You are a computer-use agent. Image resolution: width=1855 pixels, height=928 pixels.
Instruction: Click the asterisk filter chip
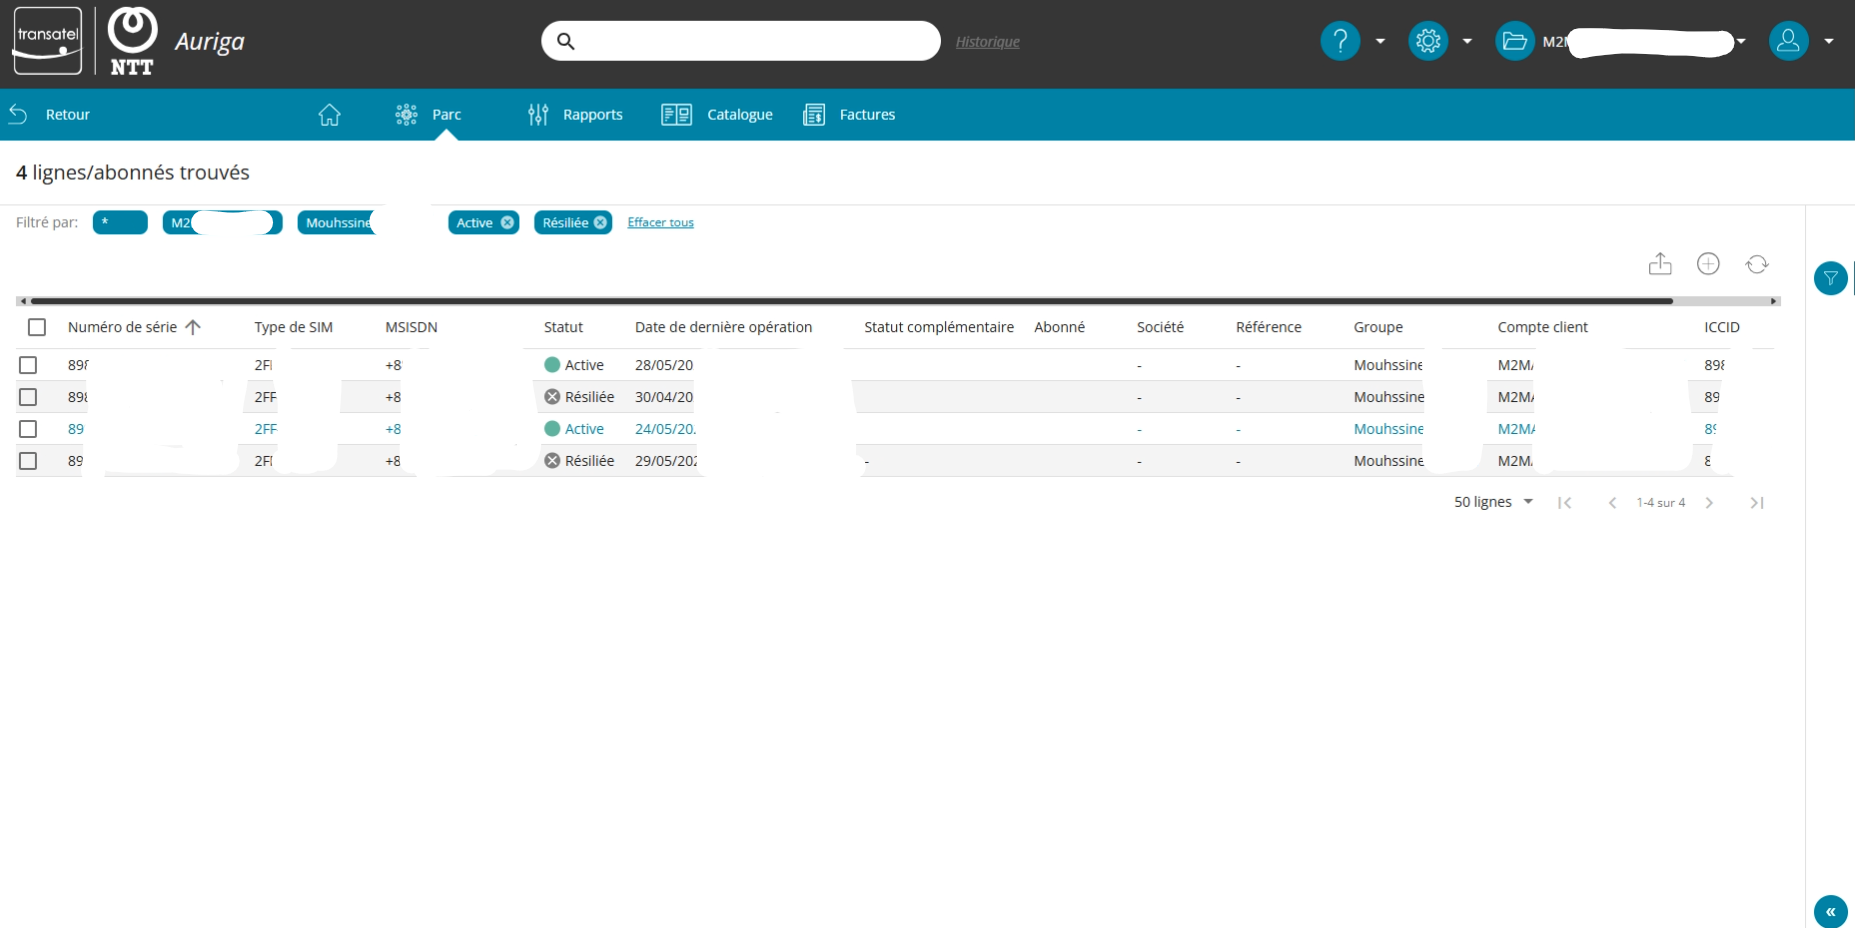tap(120, 222)
